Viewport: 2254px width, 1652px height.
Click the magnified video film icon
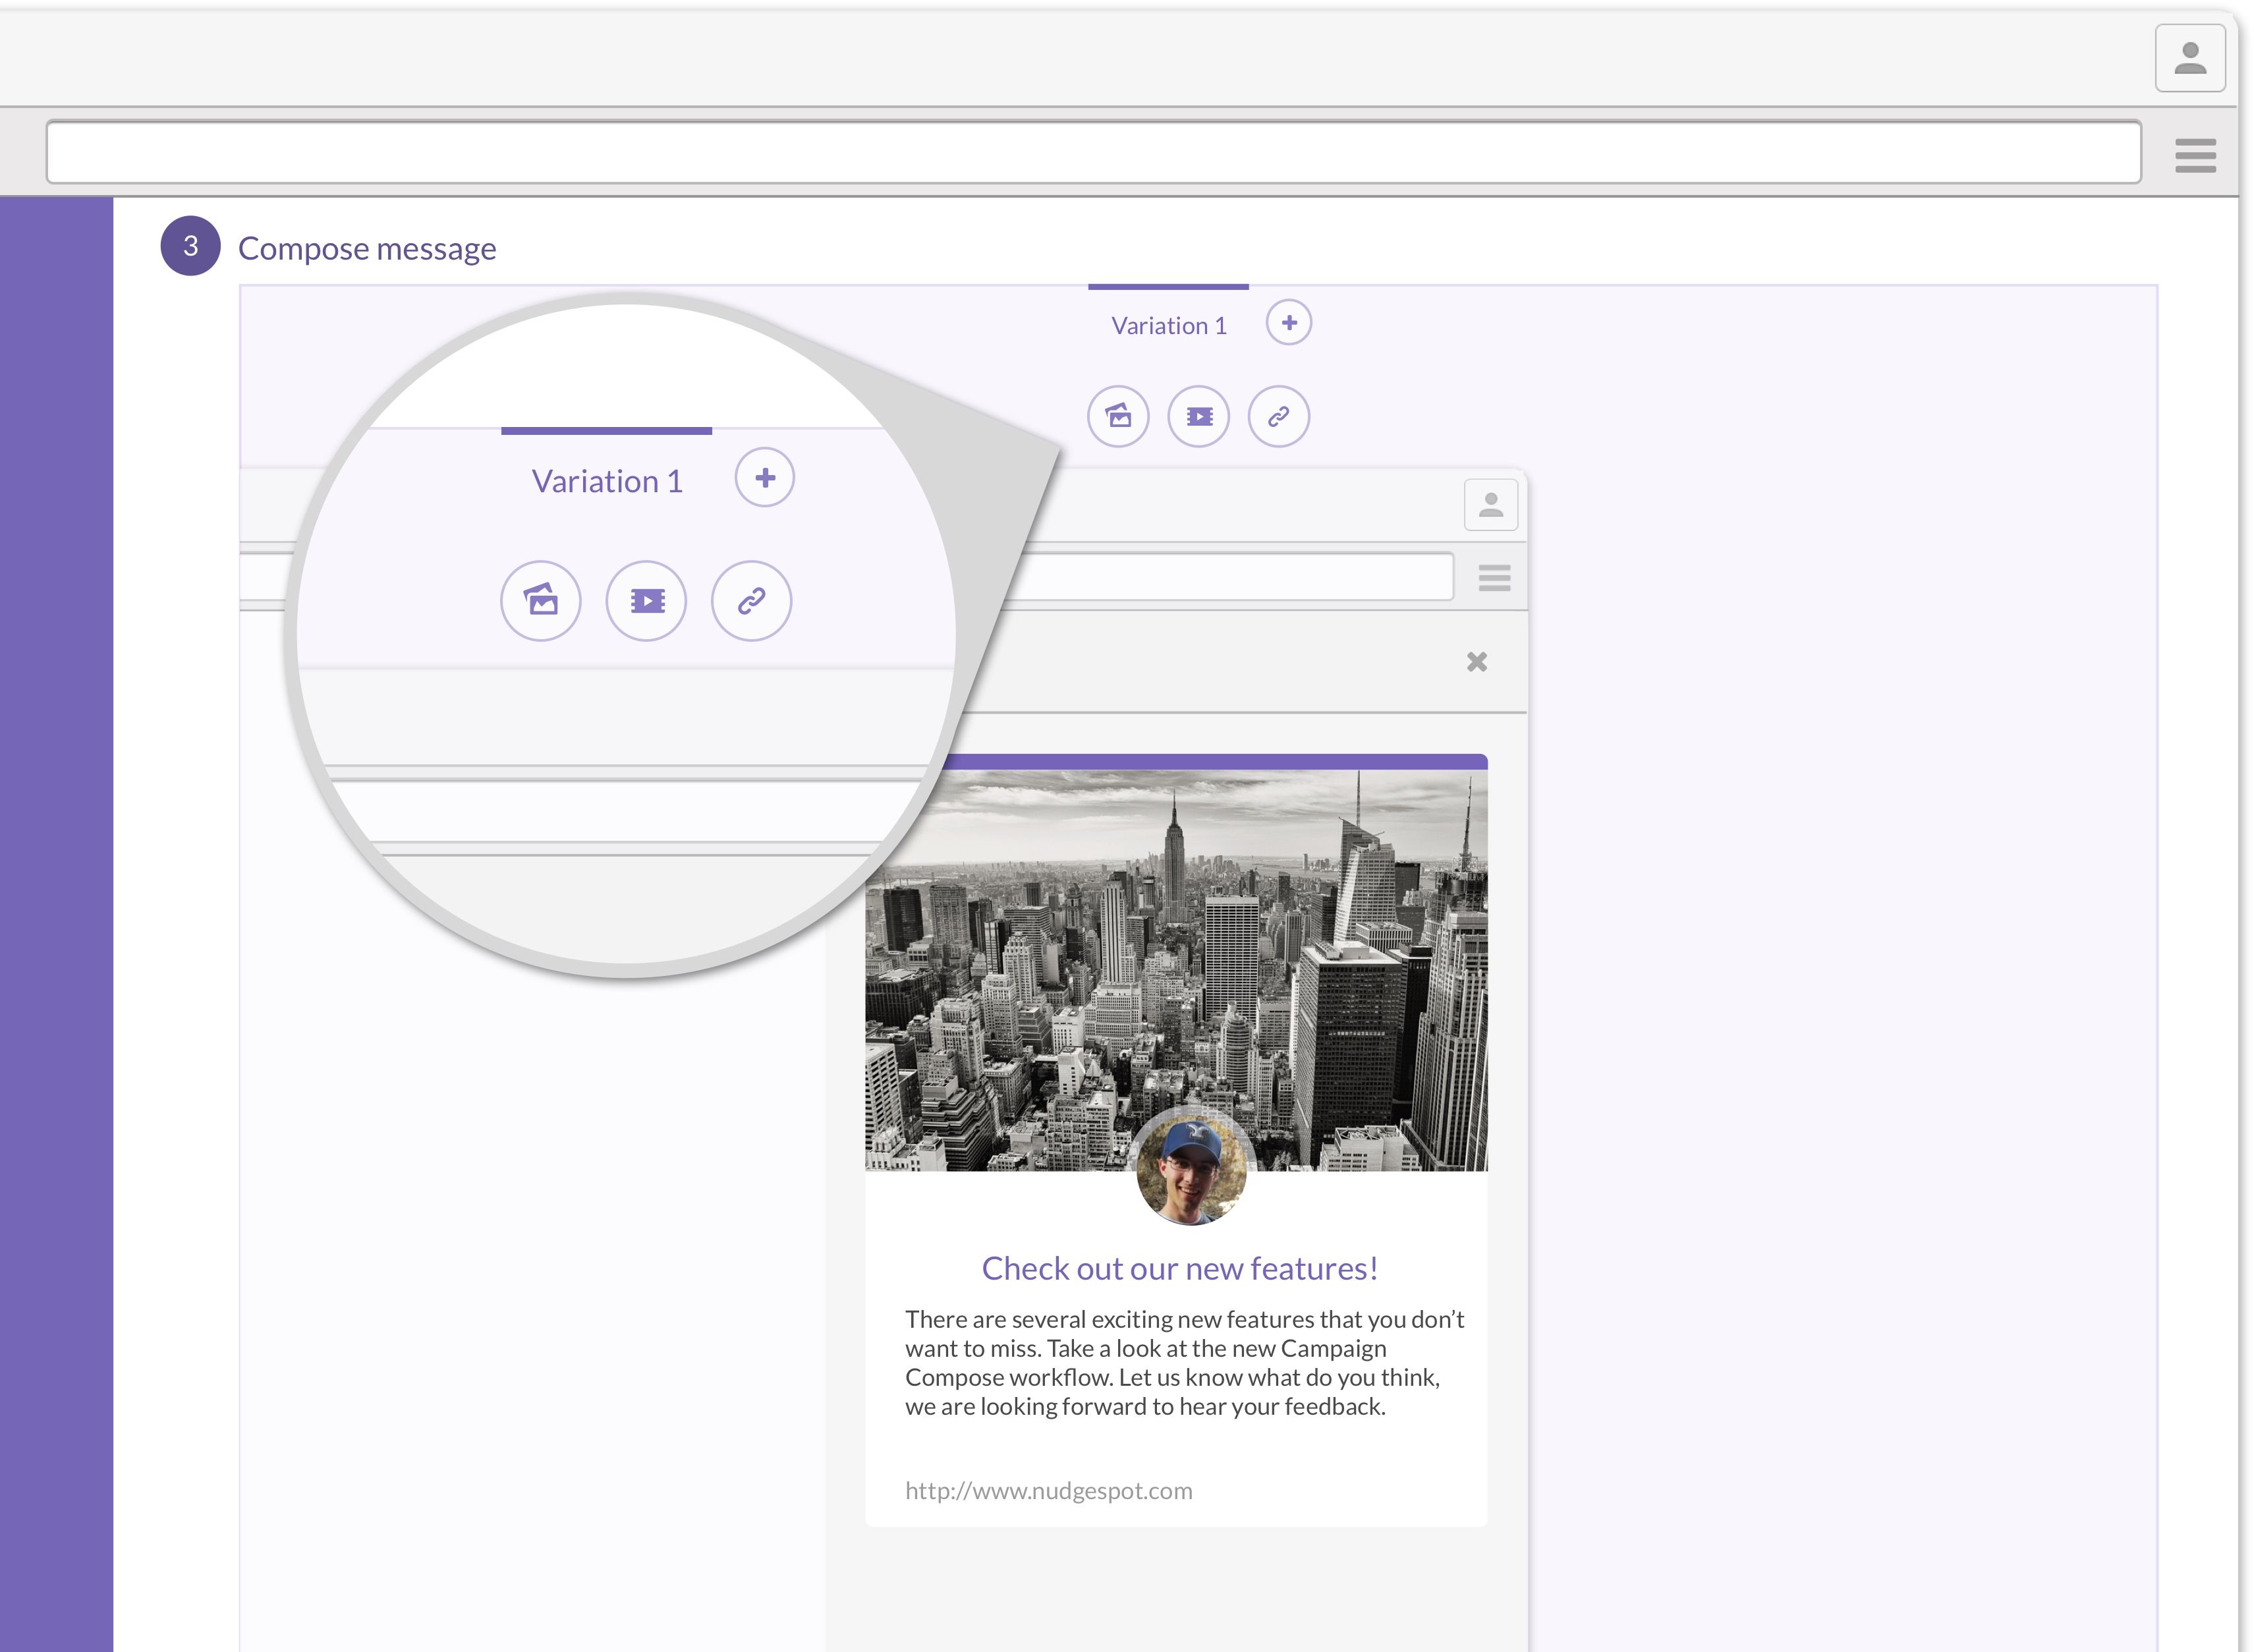point(647,600)
